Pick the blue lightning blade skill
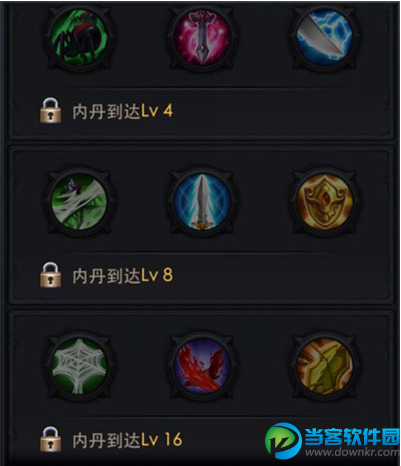Viewport: 401px width, 466px height. [324, 37]
